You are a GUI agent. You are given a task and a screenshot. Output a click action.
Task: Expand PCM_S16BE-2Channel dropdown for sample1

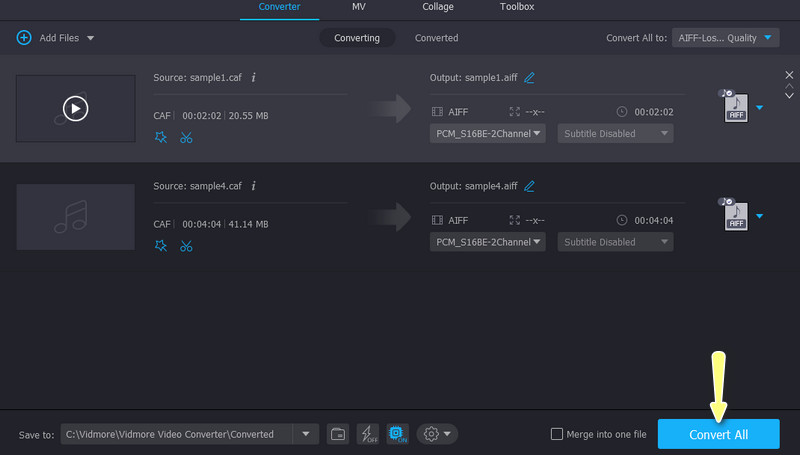(x=488, y=133)
